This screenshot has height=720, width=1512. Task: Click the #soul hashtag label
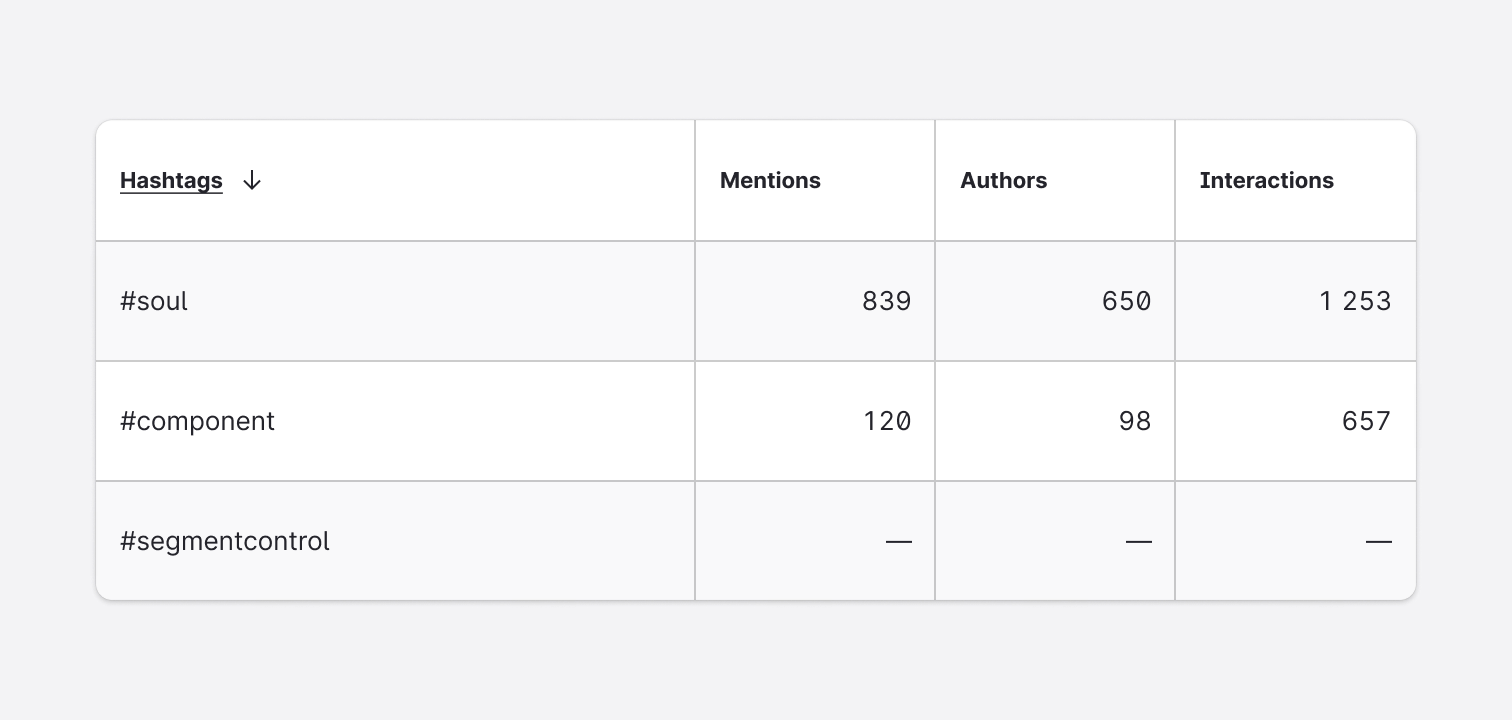click(153, 301)
